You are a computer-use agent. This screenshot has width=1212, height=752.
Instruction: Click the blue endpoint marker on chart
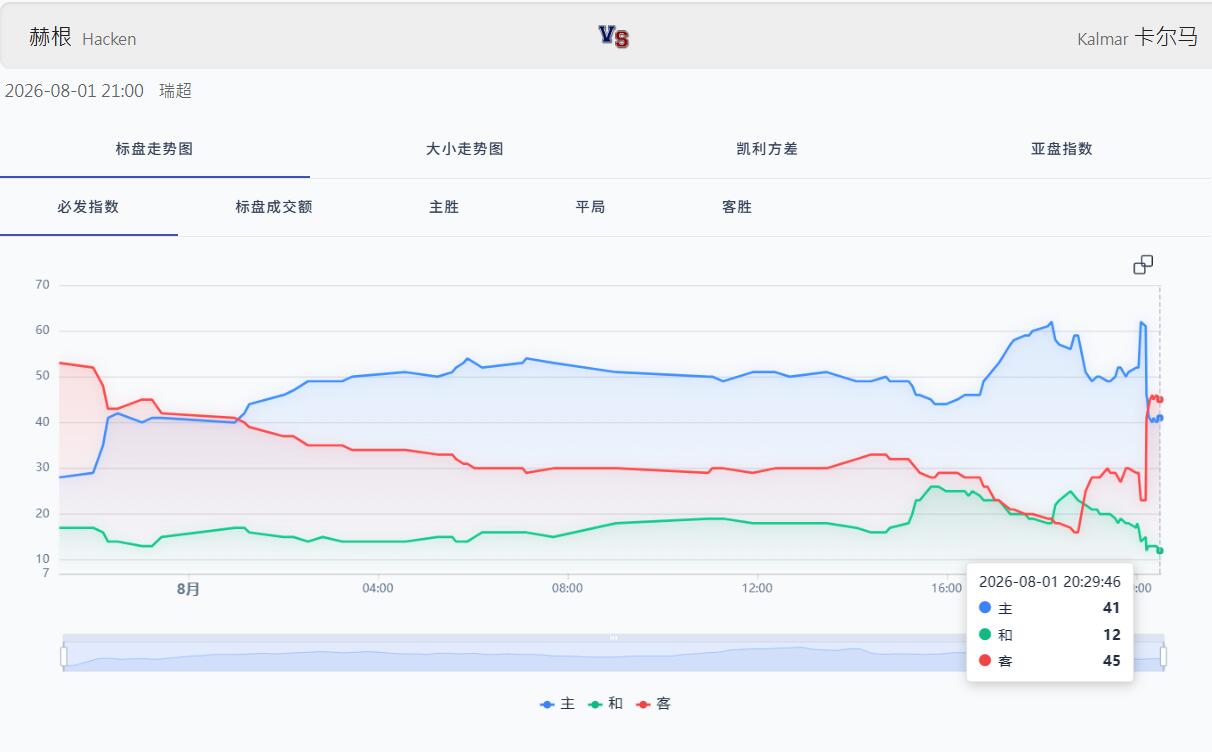click(1160, 418)
